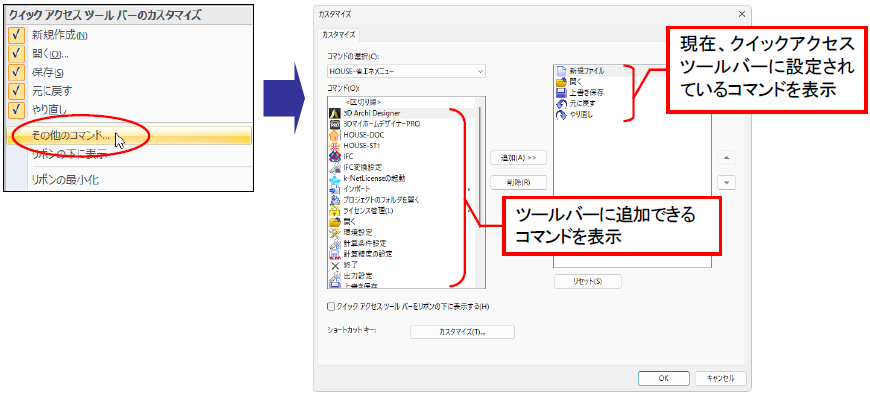Choose リボンの最小化 menu entry
This screenshot has height=396, width=870.
(x=65, y=180)
